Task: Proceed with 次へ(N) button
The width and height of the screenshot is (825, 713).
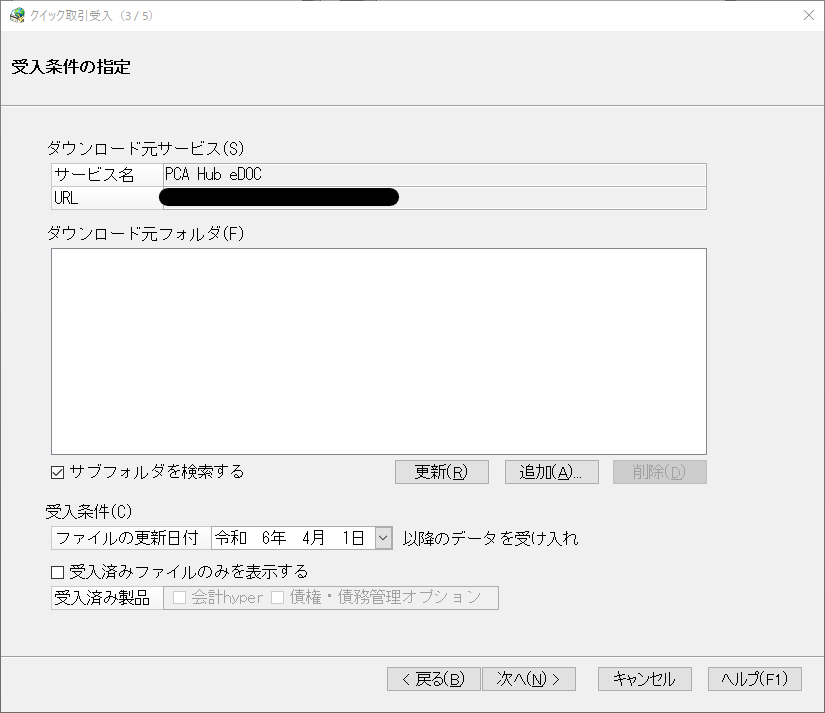Action: pyautogui.click(x=529, y=679)
